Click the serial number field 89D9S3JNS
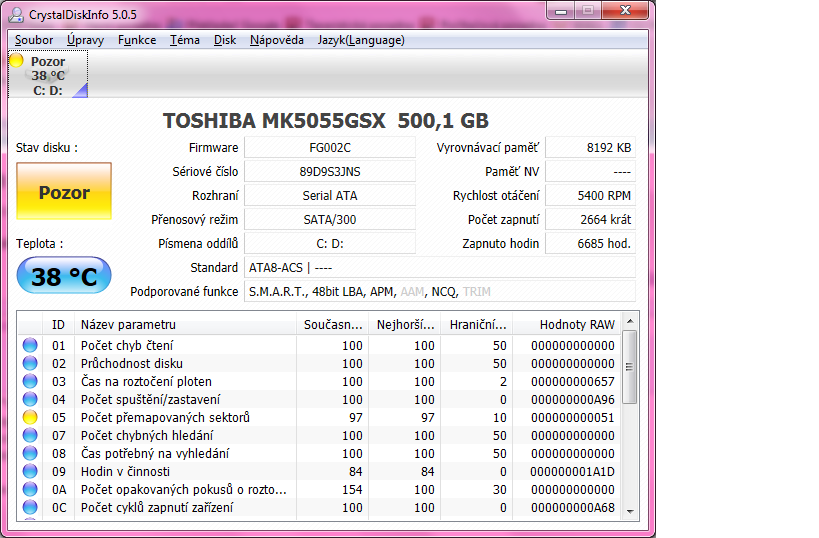 click(330, 171)
